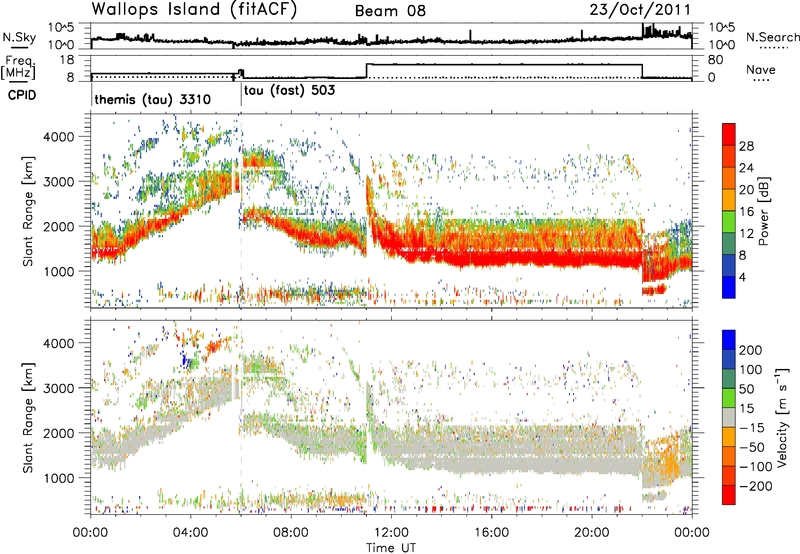The image size is (800, 554).
Task: Select the "tau (fast) 503" CPID annotation
Action: [290, 91]
